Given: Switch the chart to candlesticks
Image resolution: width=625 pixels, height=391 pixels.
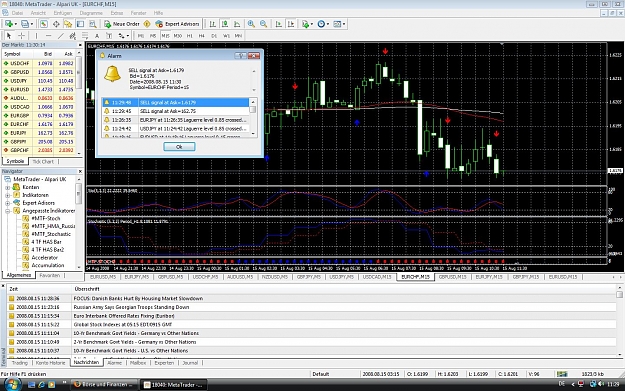Looking at the screenshot, I should (x=225, y=24).
